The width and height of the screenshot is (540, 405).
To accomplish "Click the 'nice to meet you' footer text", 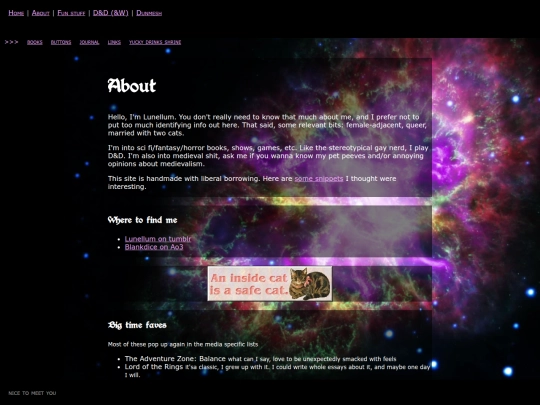I will [x=32, y=393].
